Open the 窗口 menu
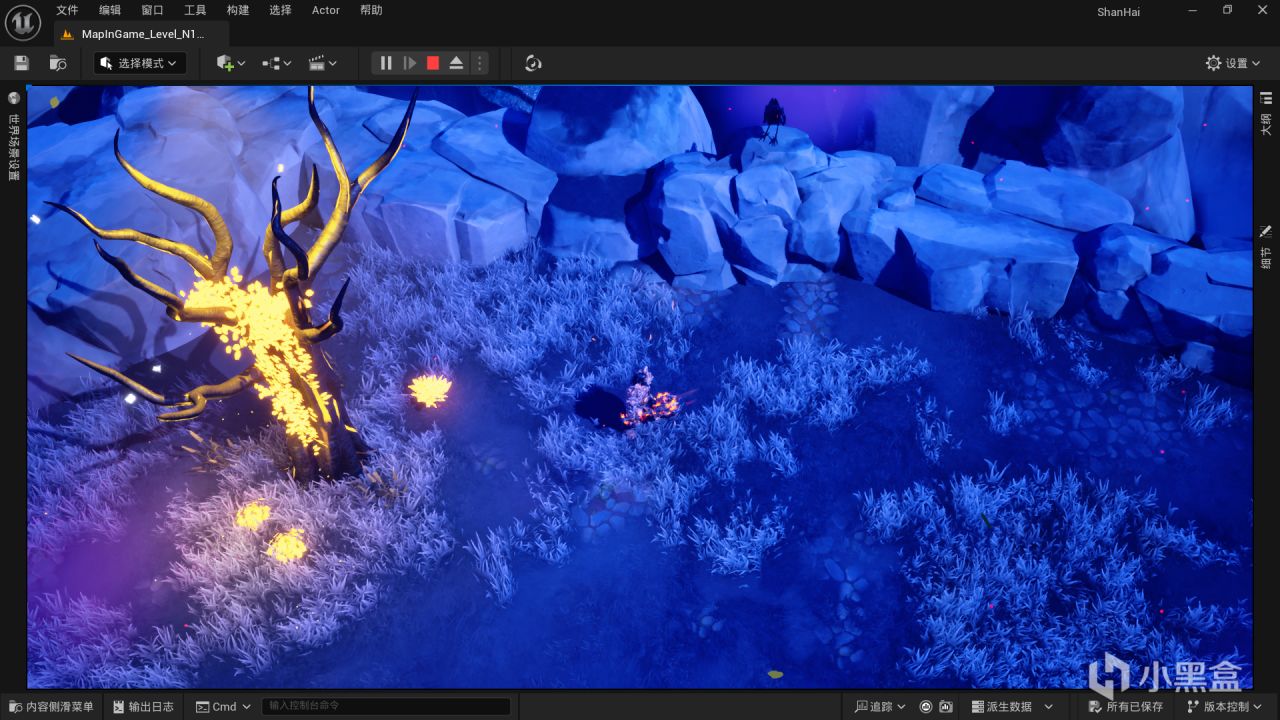This screenshot has width=1280, height=720. 152,10
